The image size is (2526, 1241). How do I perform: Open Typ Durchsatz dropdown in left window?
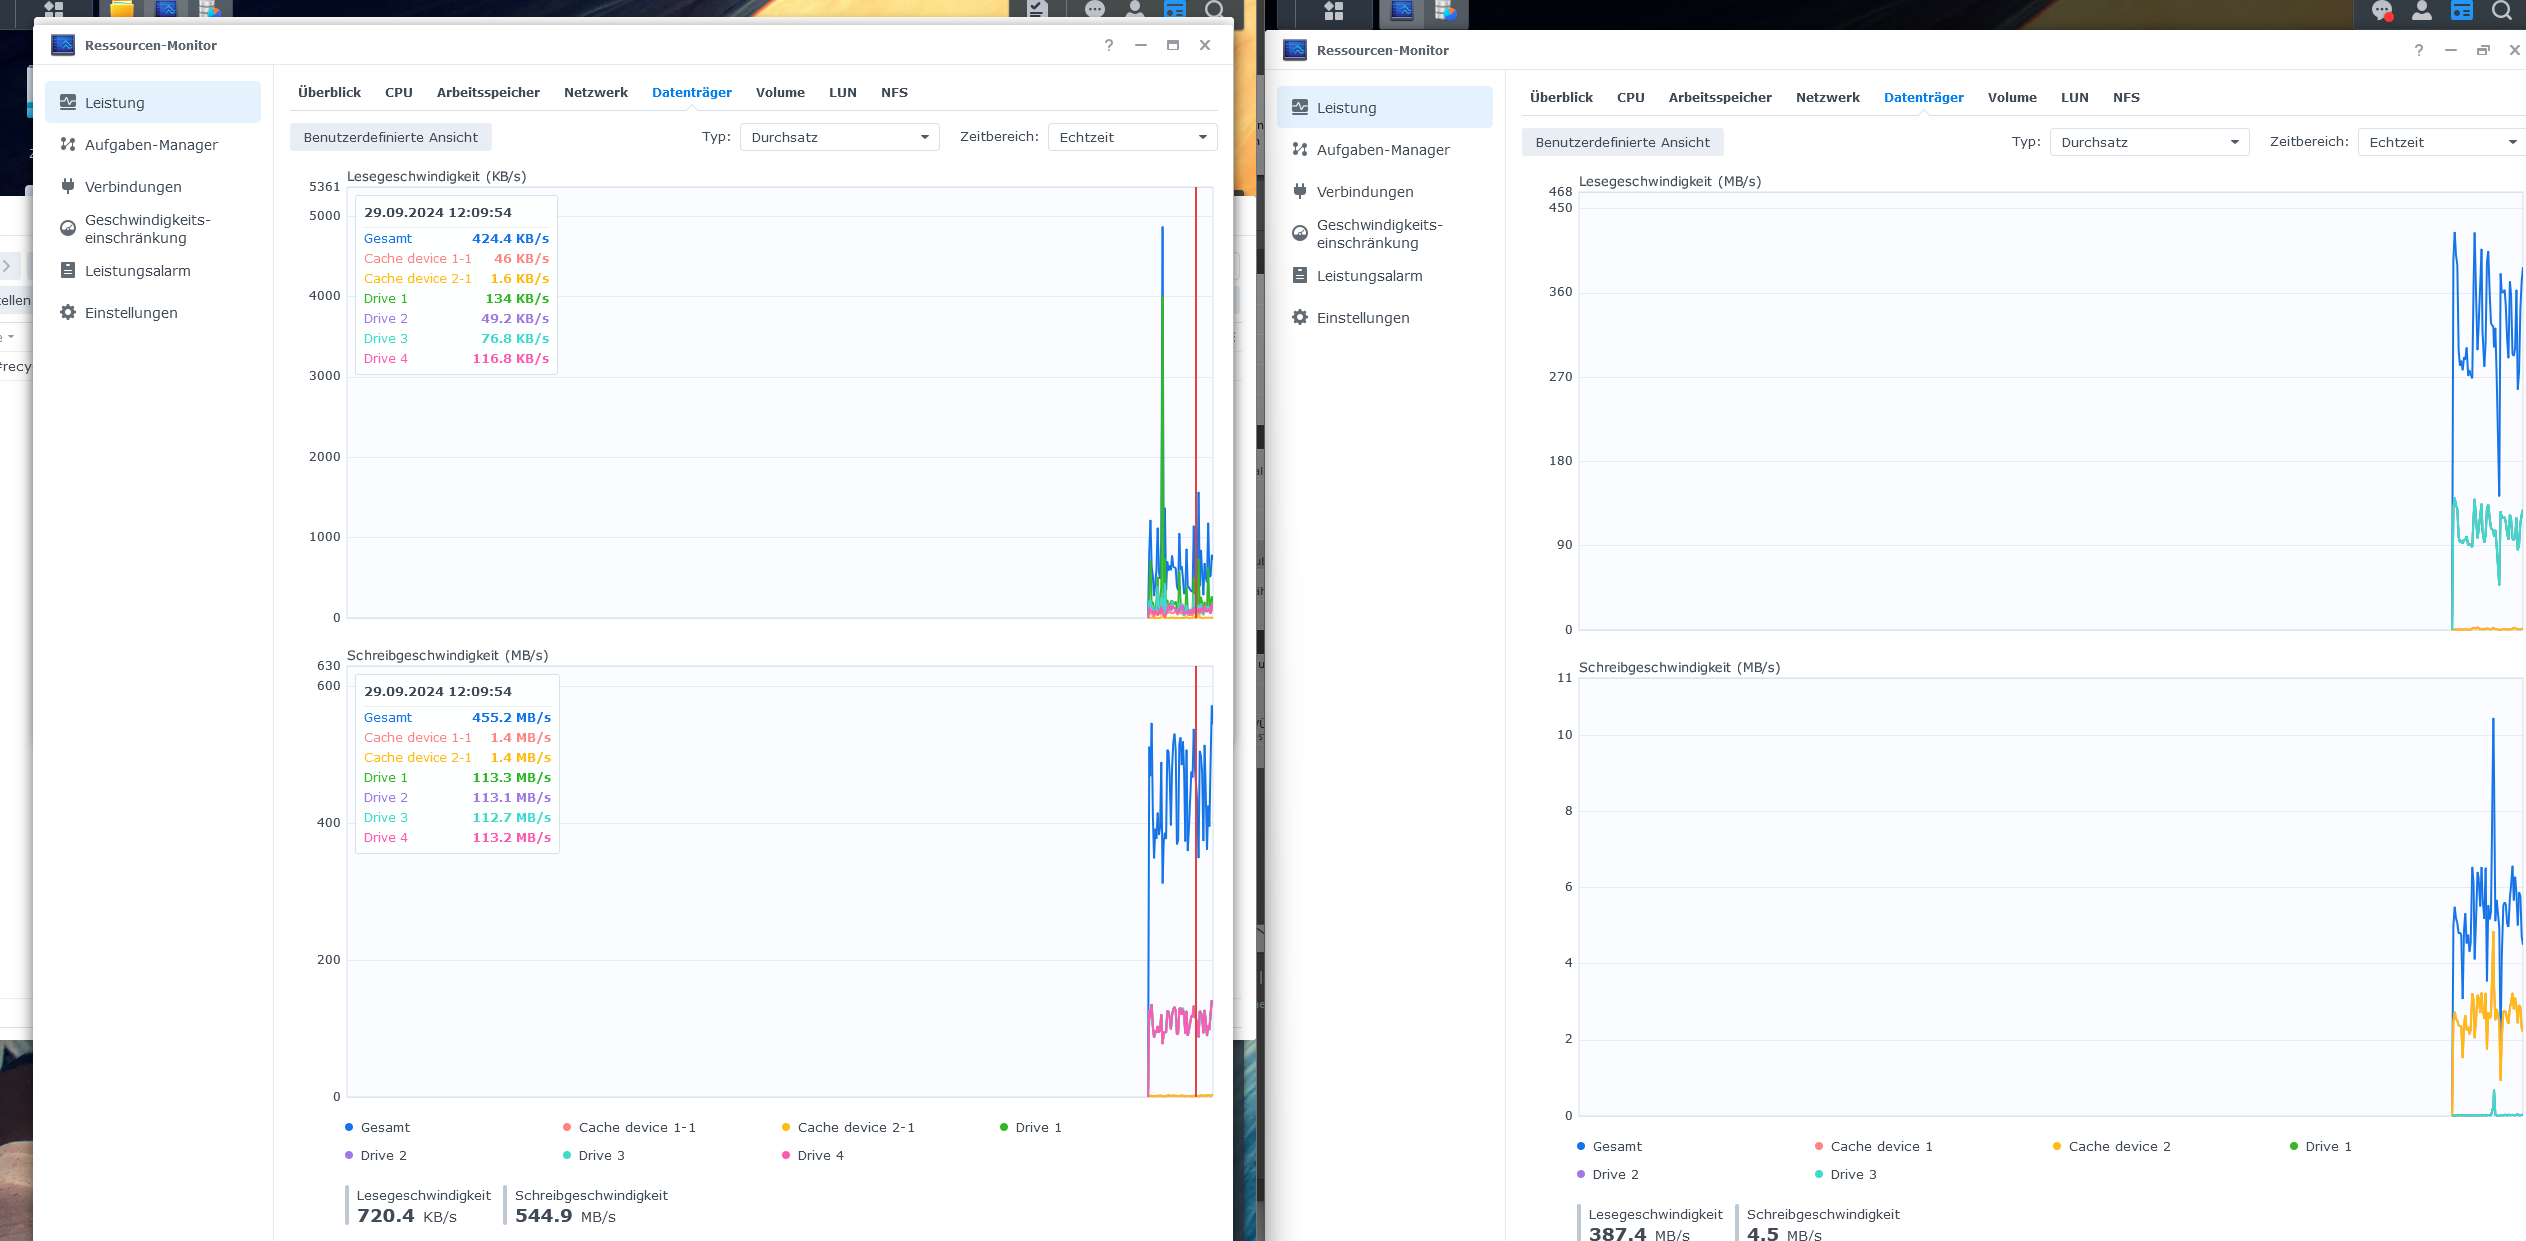point(839,137)
